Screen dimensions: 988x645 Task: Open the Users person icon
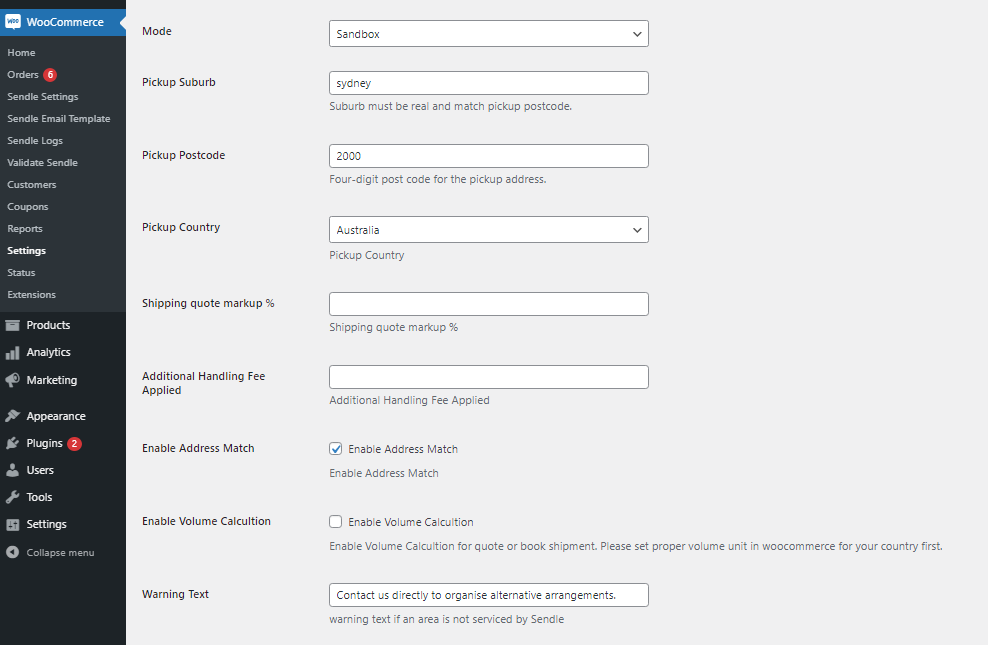[x=13, y=470]
